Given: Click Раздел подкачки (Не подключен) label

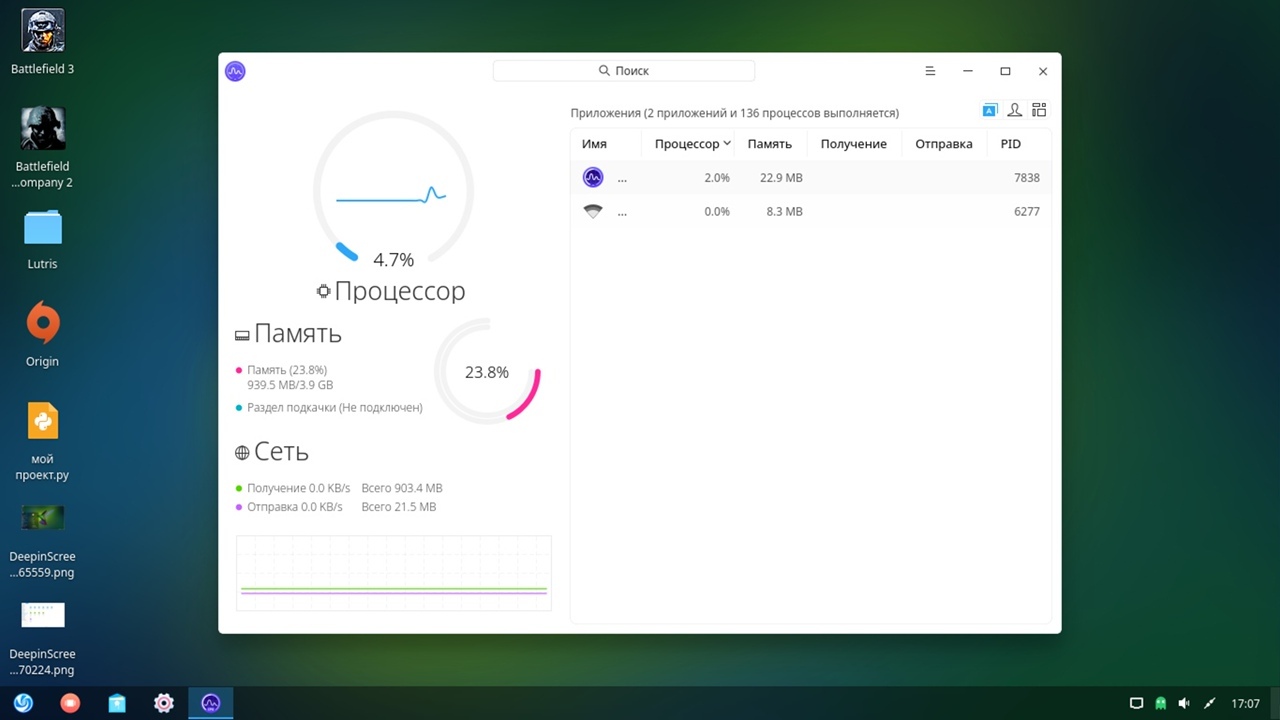Looking at the screenshot, I should click(x=335, y=408).
